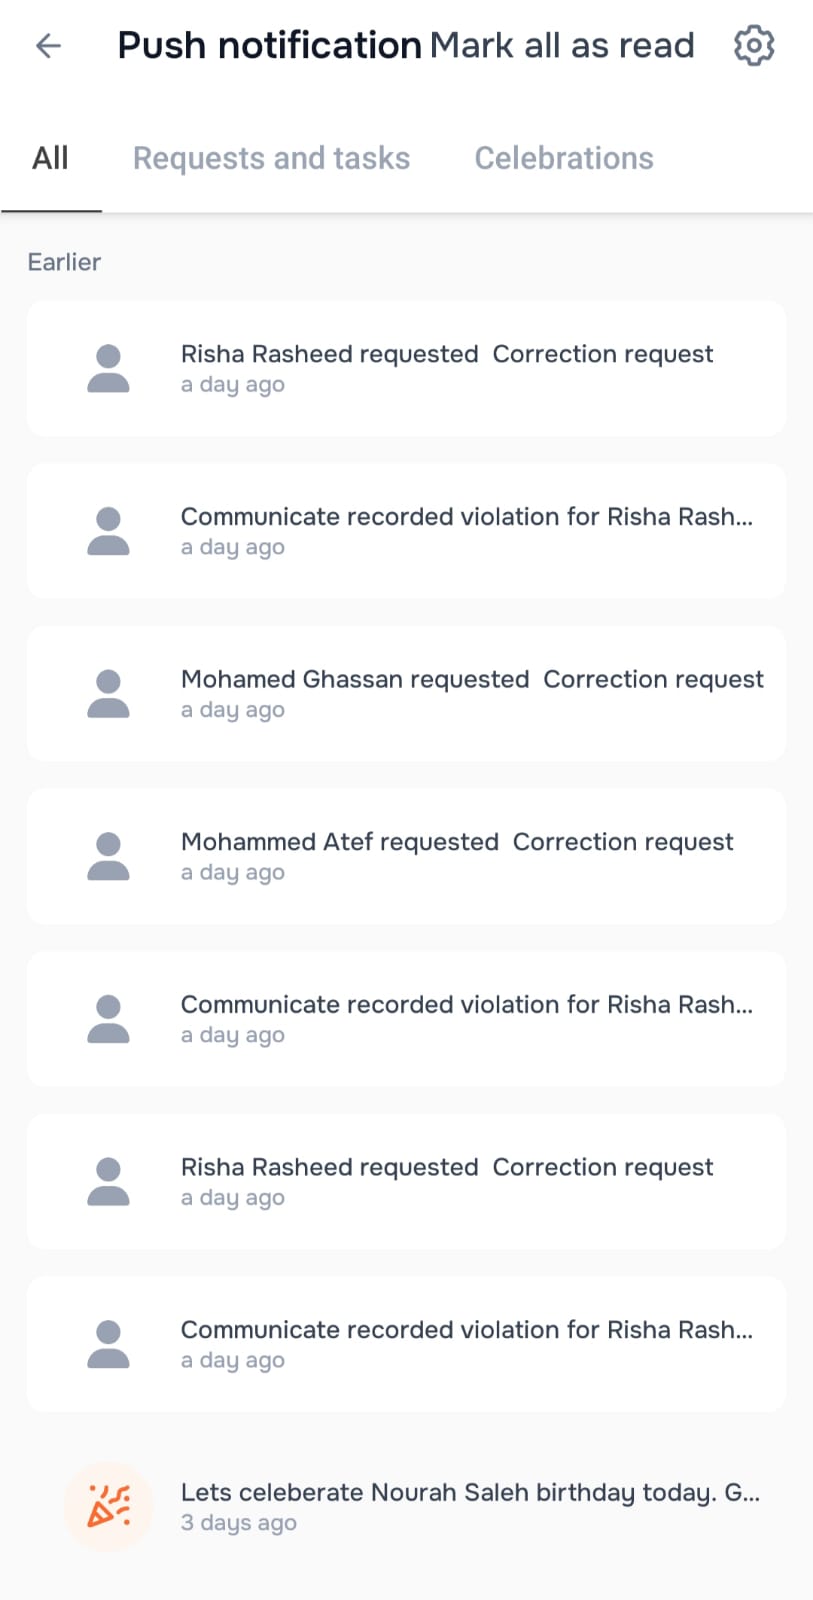Screen dimensions: 813x1600
Task: Click avatar of first Risha Rasheed request
Action: [x=108, y=369]
